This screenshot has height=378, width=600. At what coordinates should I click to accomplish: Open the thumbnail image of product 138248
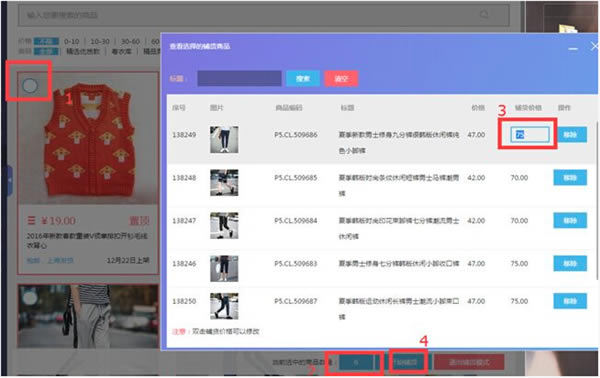click(224, 182)
